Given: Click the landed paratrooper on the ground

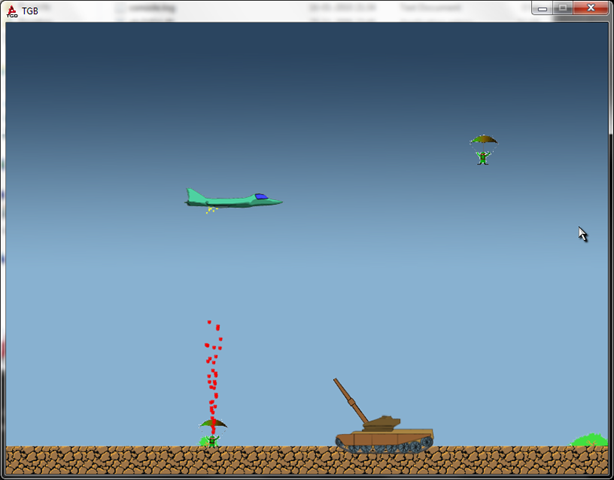Looking at the screenshot, I should tap(212, 438).
